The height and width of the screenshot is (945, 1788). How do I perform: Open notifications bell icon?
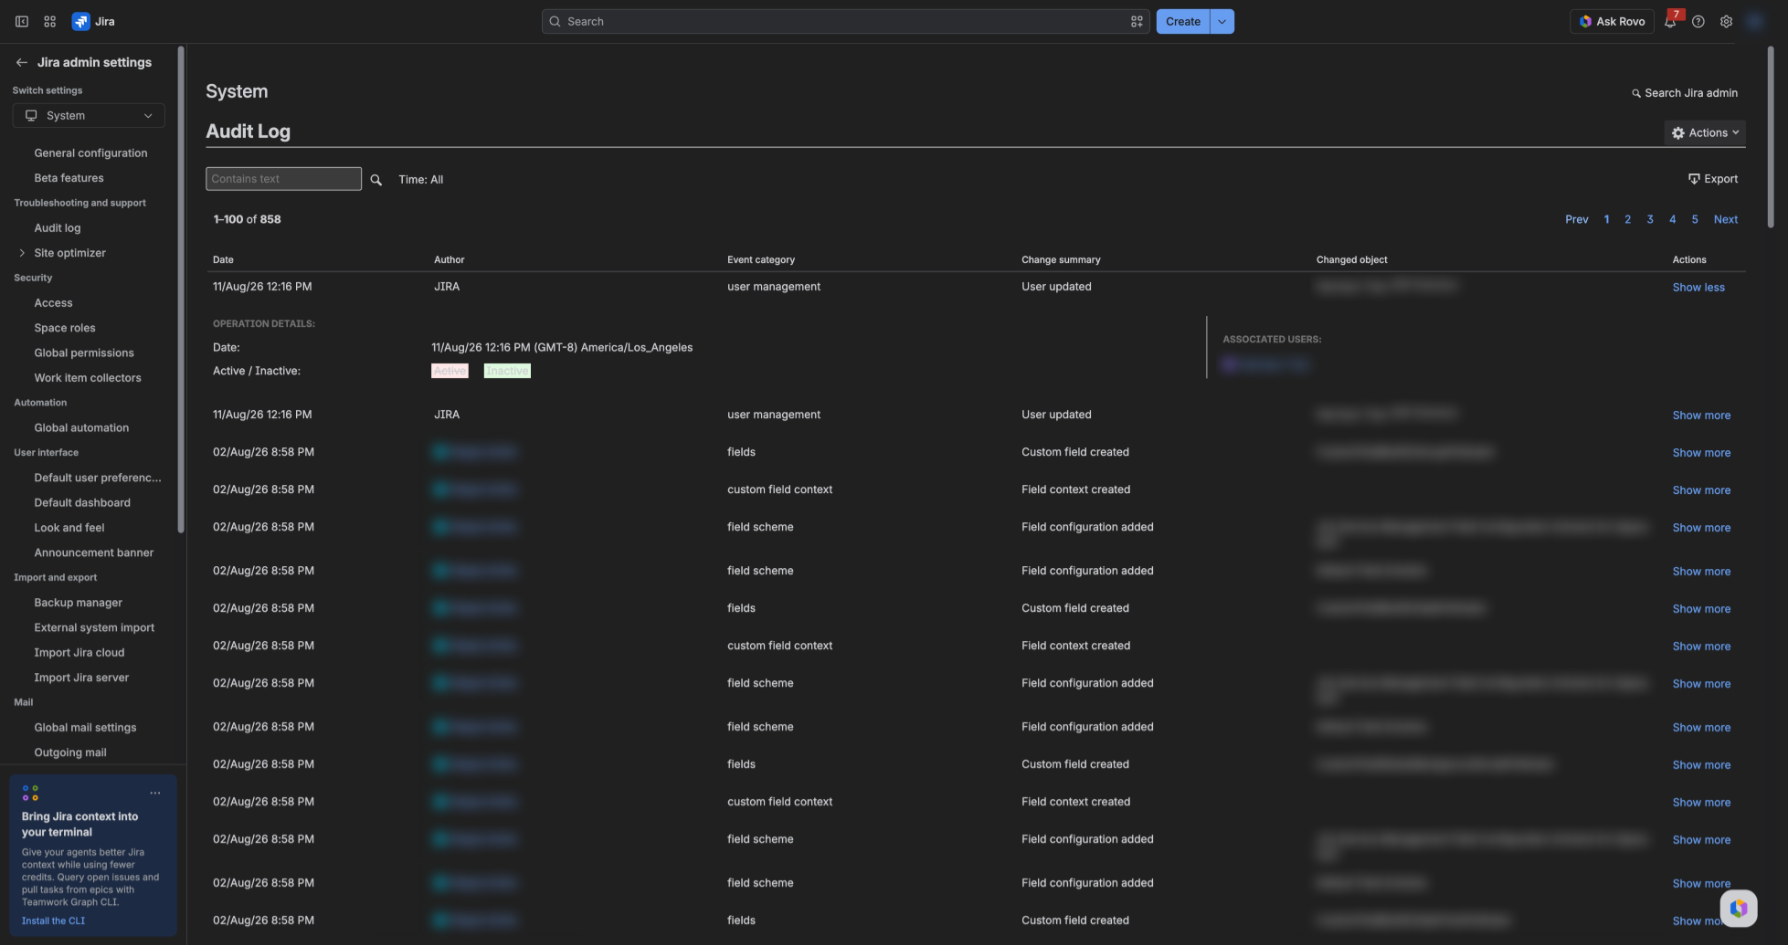(x=1670, y=21)
